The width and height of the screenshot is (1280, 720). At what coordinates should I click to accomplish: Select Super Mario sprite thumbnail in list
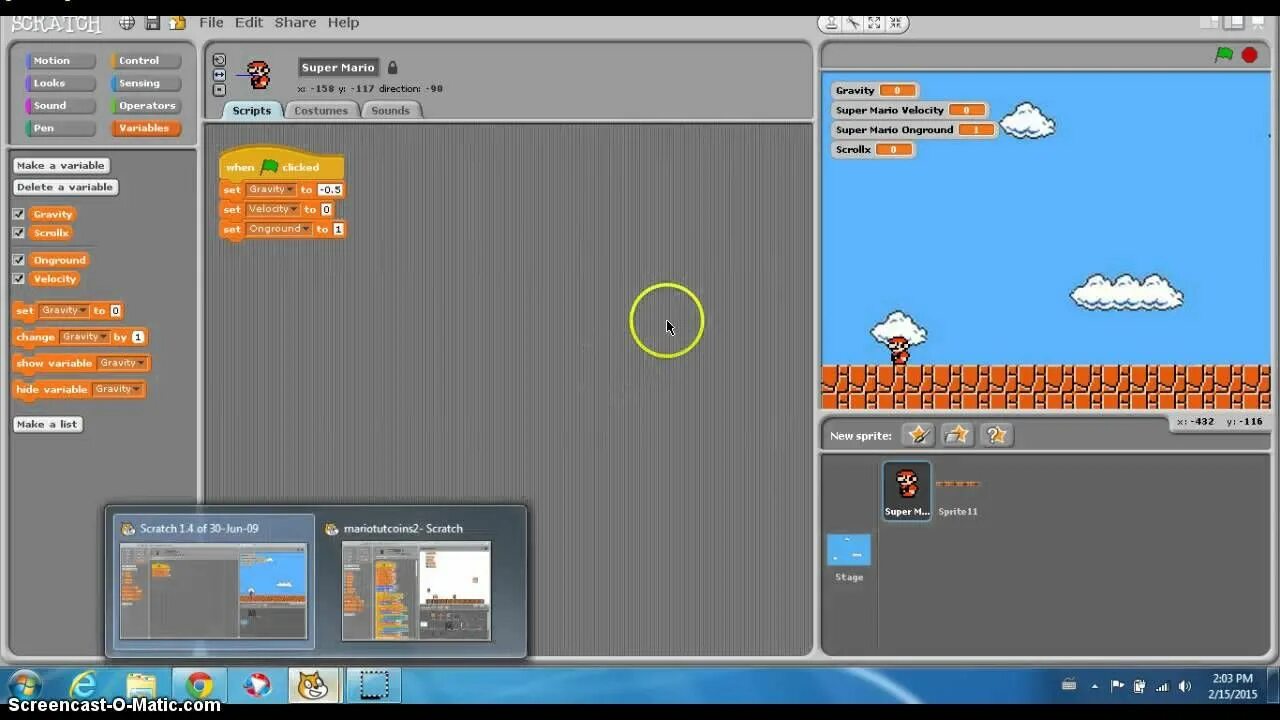point(907,490)
